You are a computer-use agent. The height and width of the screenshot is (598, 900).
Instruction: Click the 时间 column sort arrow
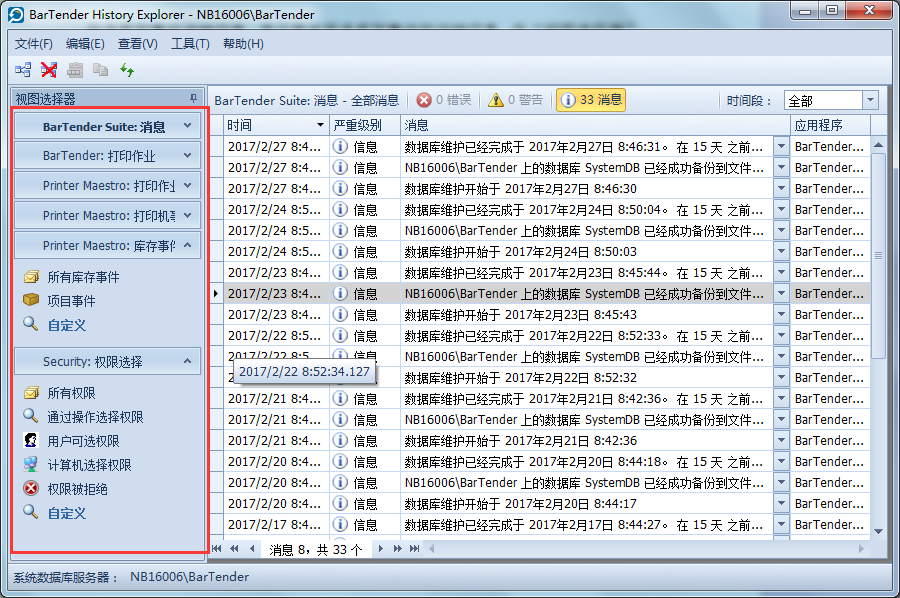[x=320, y=125]
